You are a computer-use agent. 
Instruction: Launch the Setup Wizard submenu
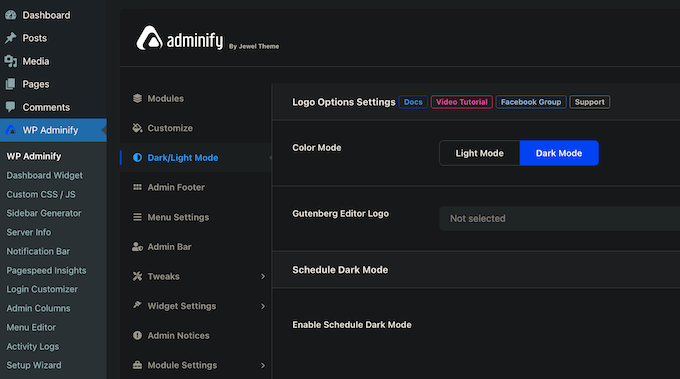click(34, 365)
